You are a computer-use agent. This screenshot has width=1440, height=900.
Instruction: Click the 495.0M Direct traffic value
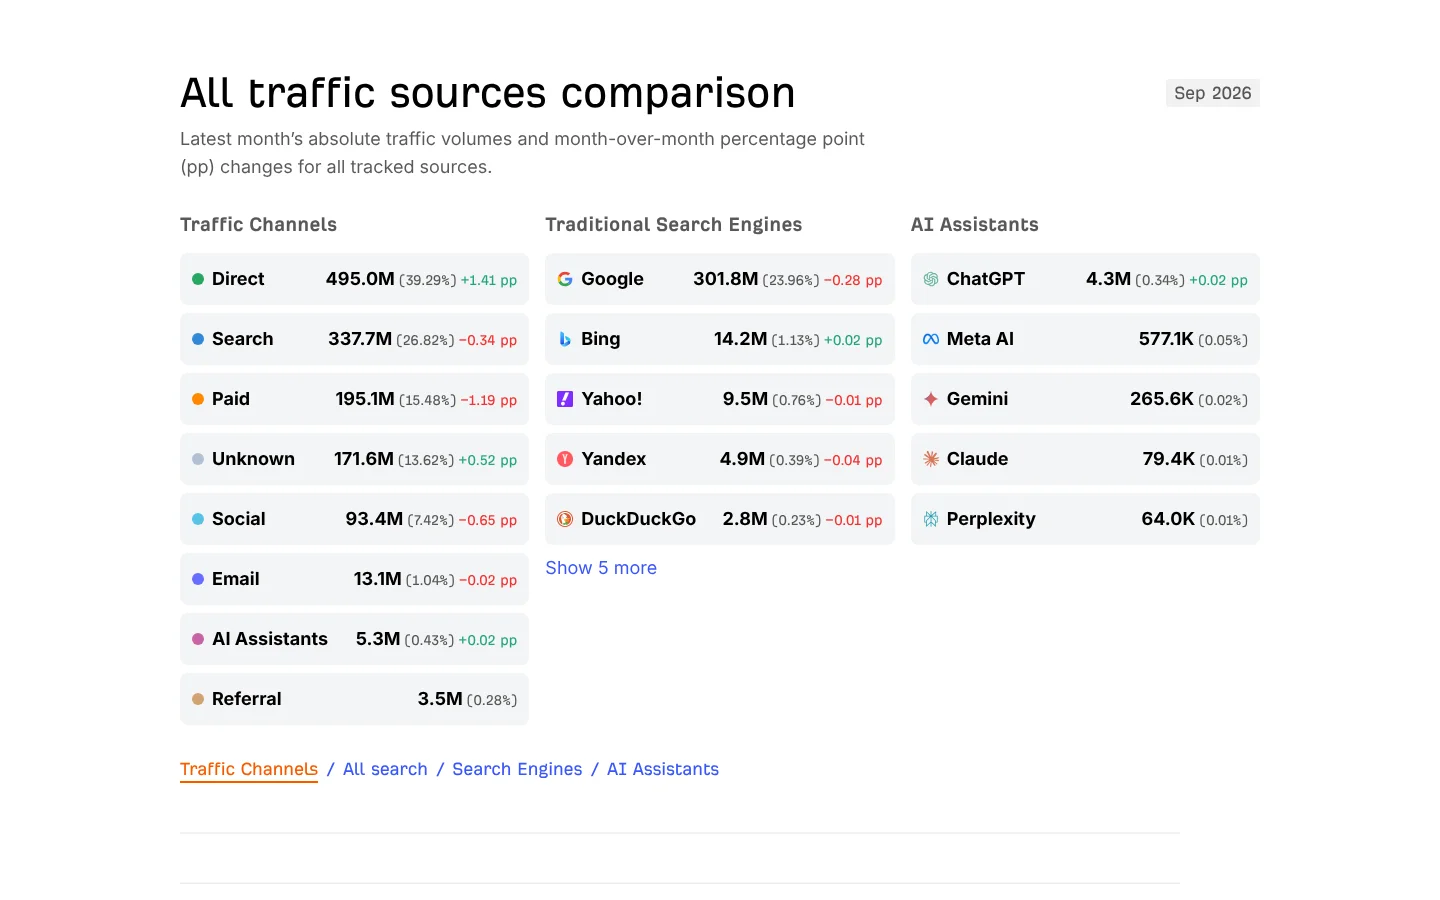(360, 279)
